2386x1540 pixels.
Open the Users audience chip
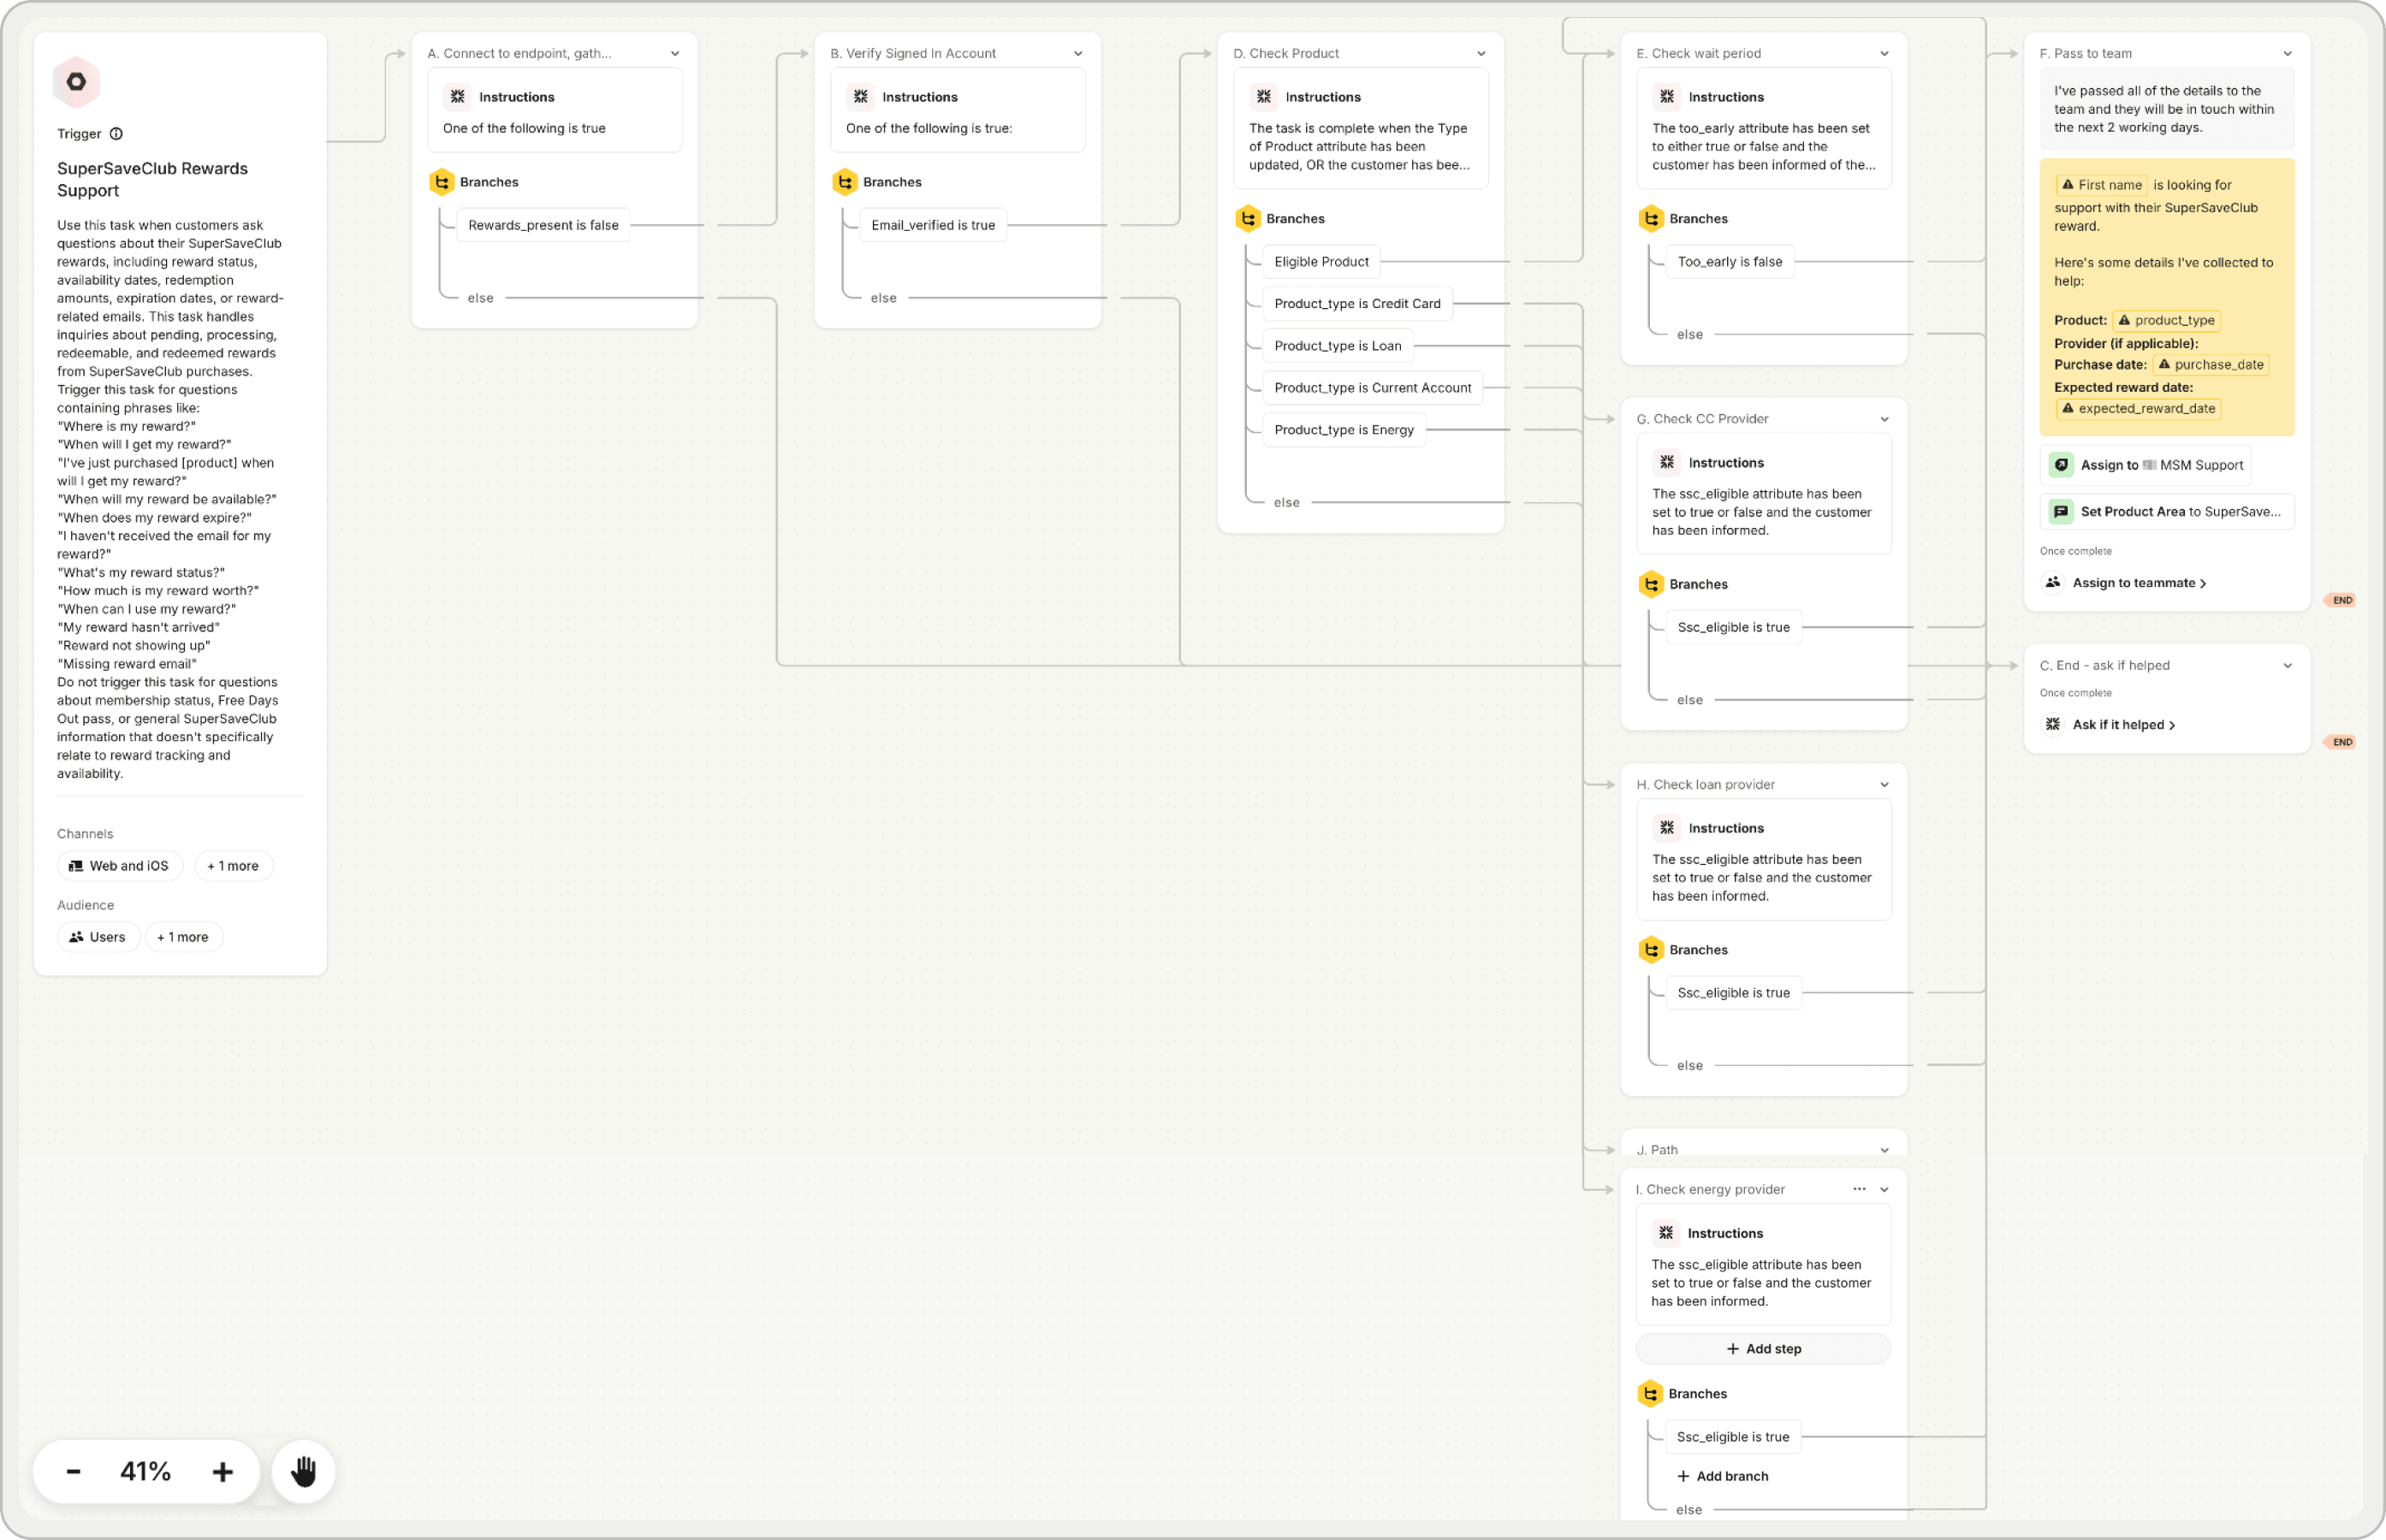97,937
